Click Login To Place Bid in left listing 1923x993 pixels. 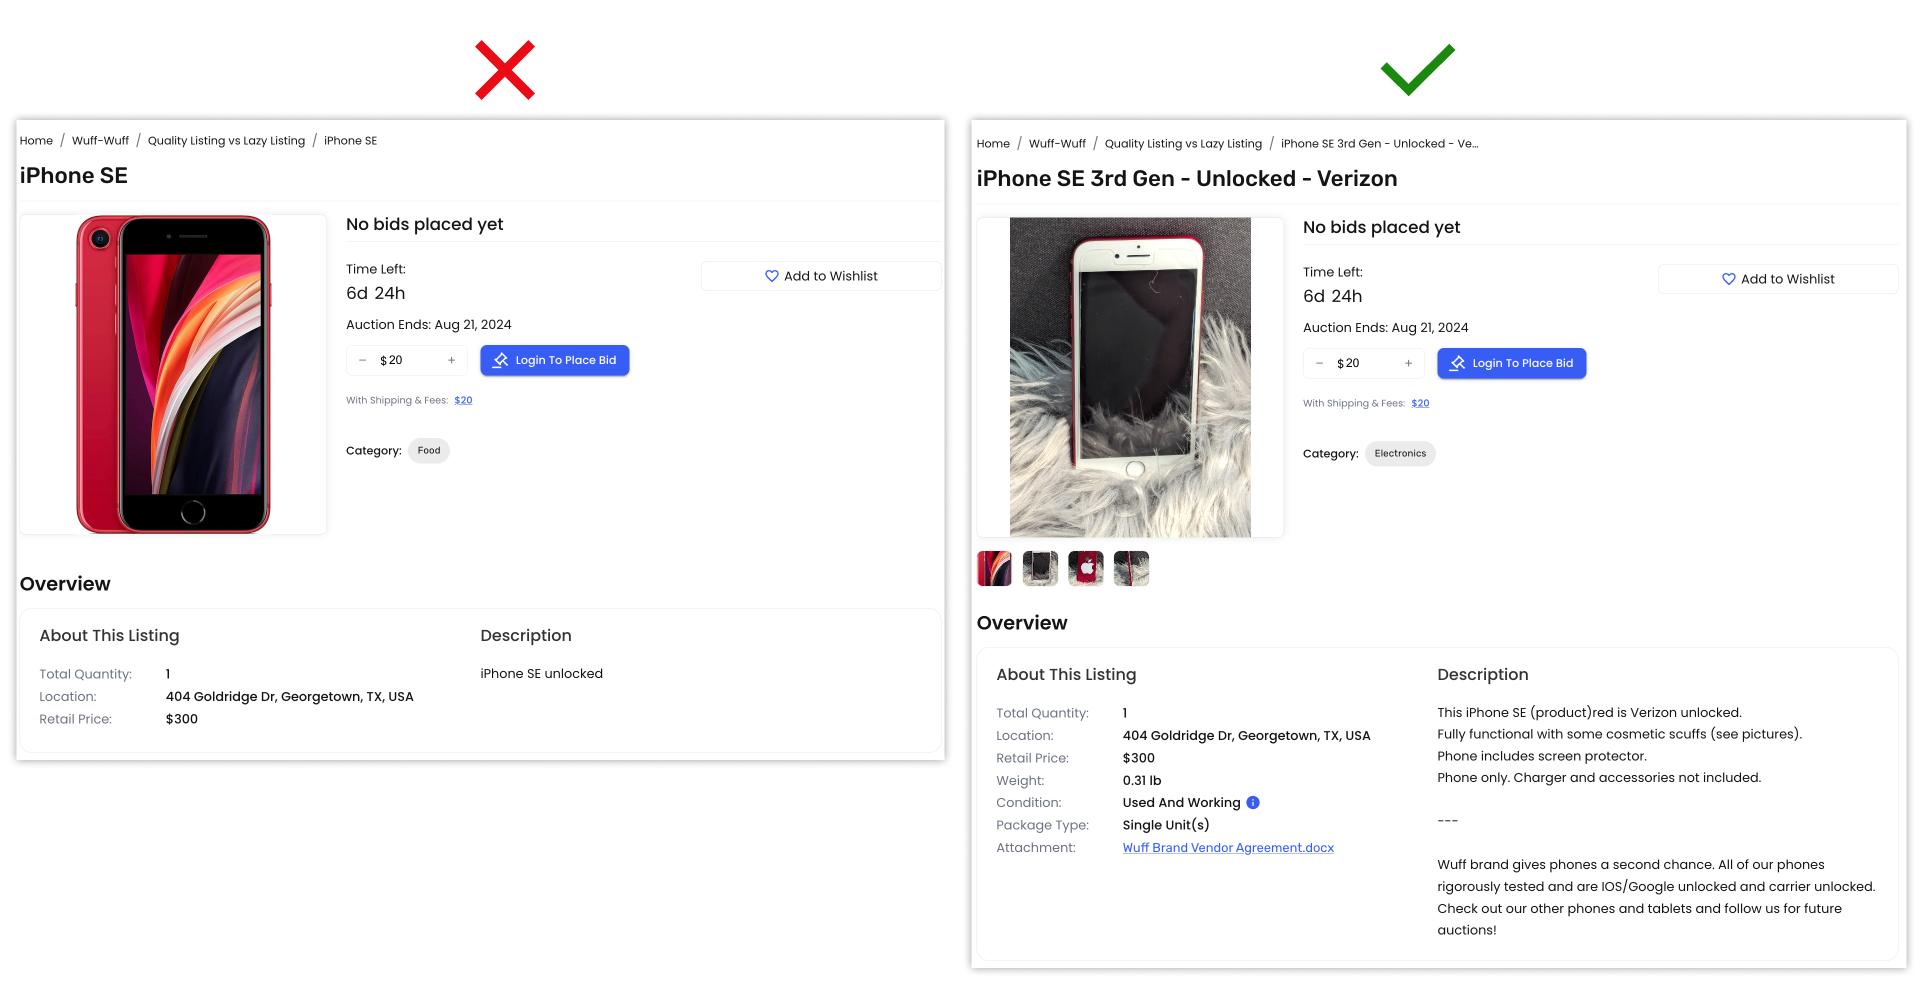tap(555, 360)
